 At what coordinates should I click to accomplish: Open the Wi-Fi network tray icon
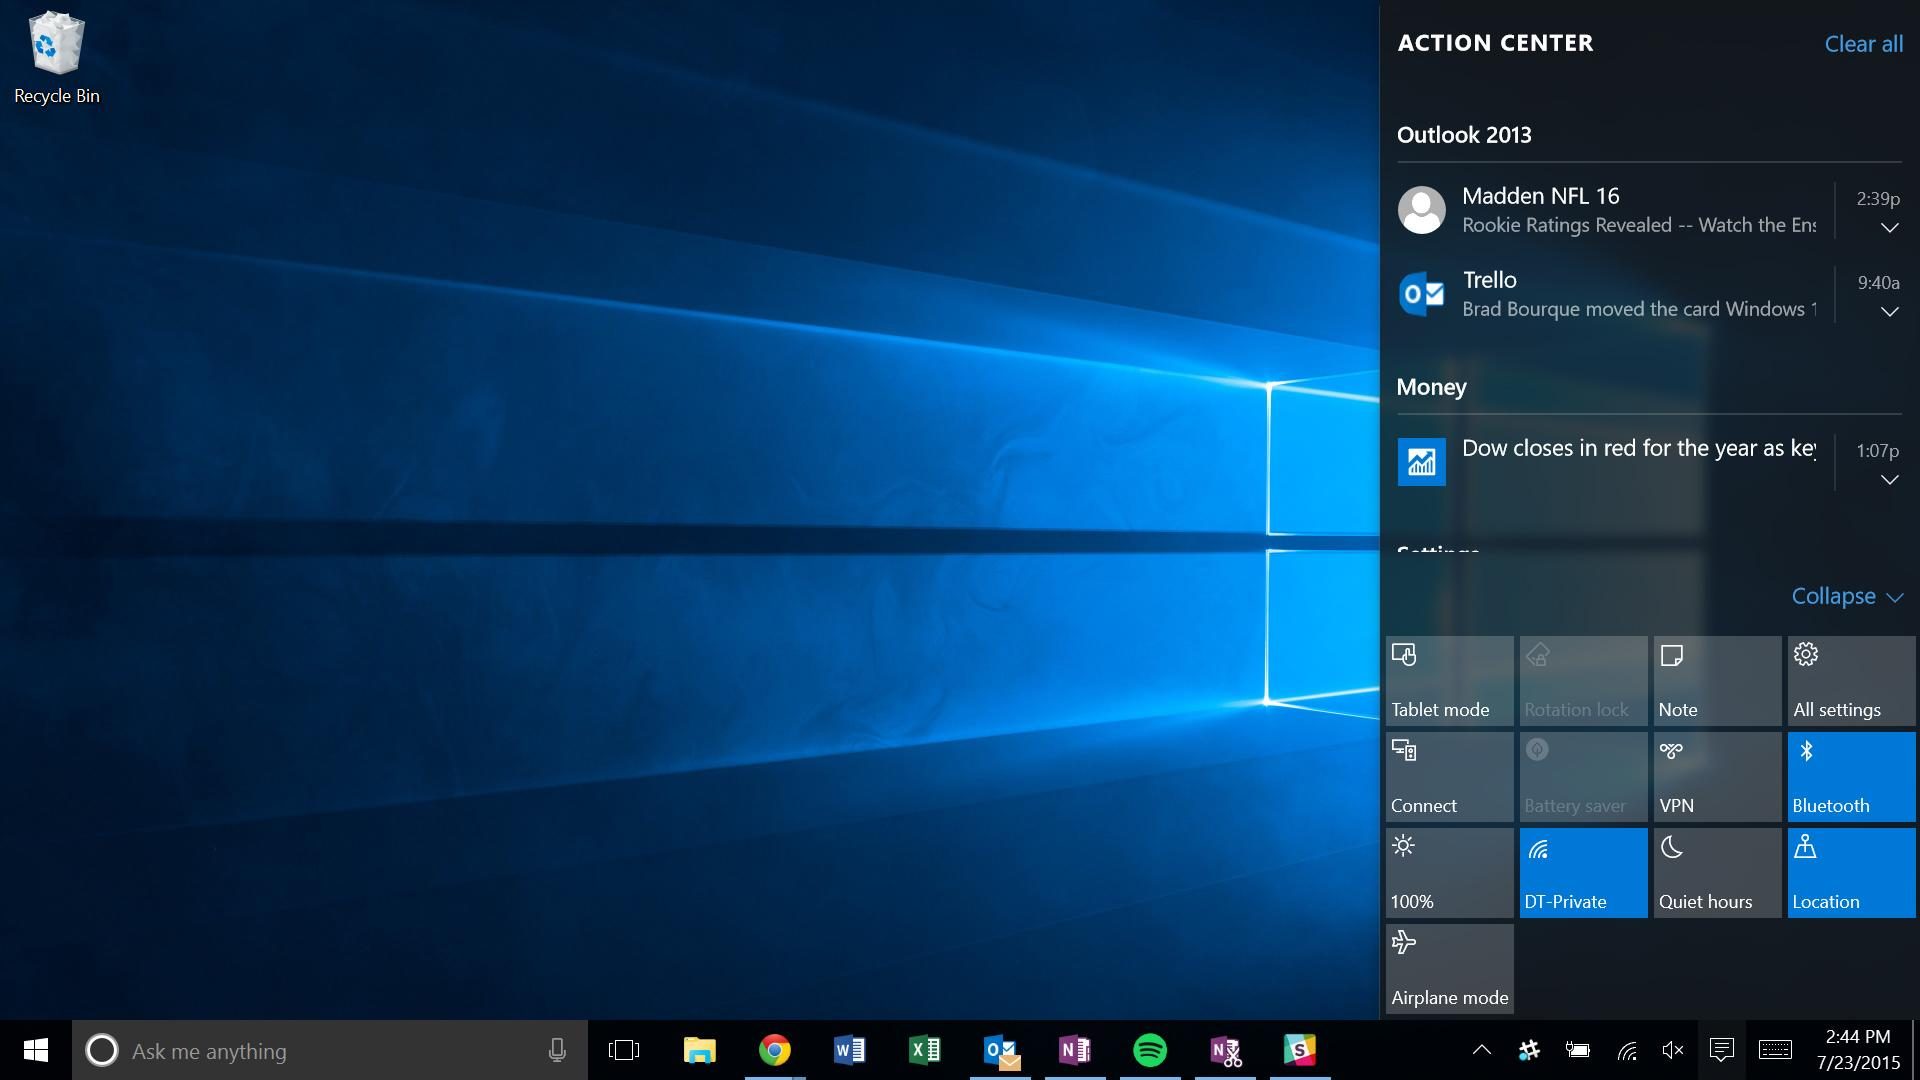[1627, 1050]
